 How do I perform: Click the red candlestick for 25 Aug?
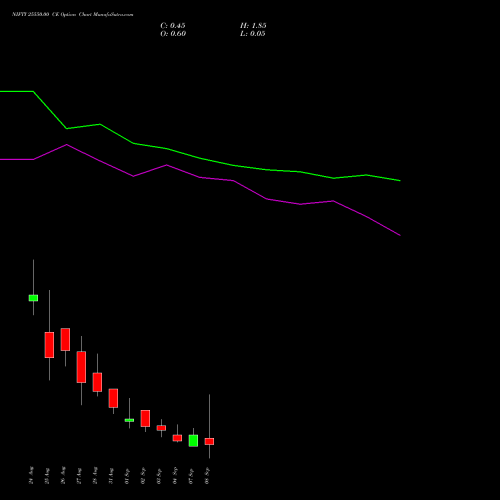coord(49,345)
